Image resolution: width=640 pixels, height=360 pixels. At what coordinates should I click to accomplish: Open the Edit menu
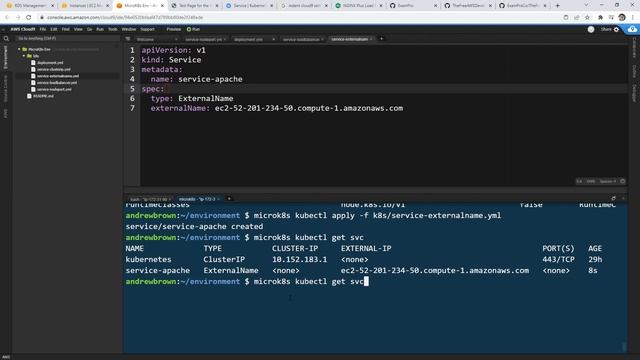(54, 29)
